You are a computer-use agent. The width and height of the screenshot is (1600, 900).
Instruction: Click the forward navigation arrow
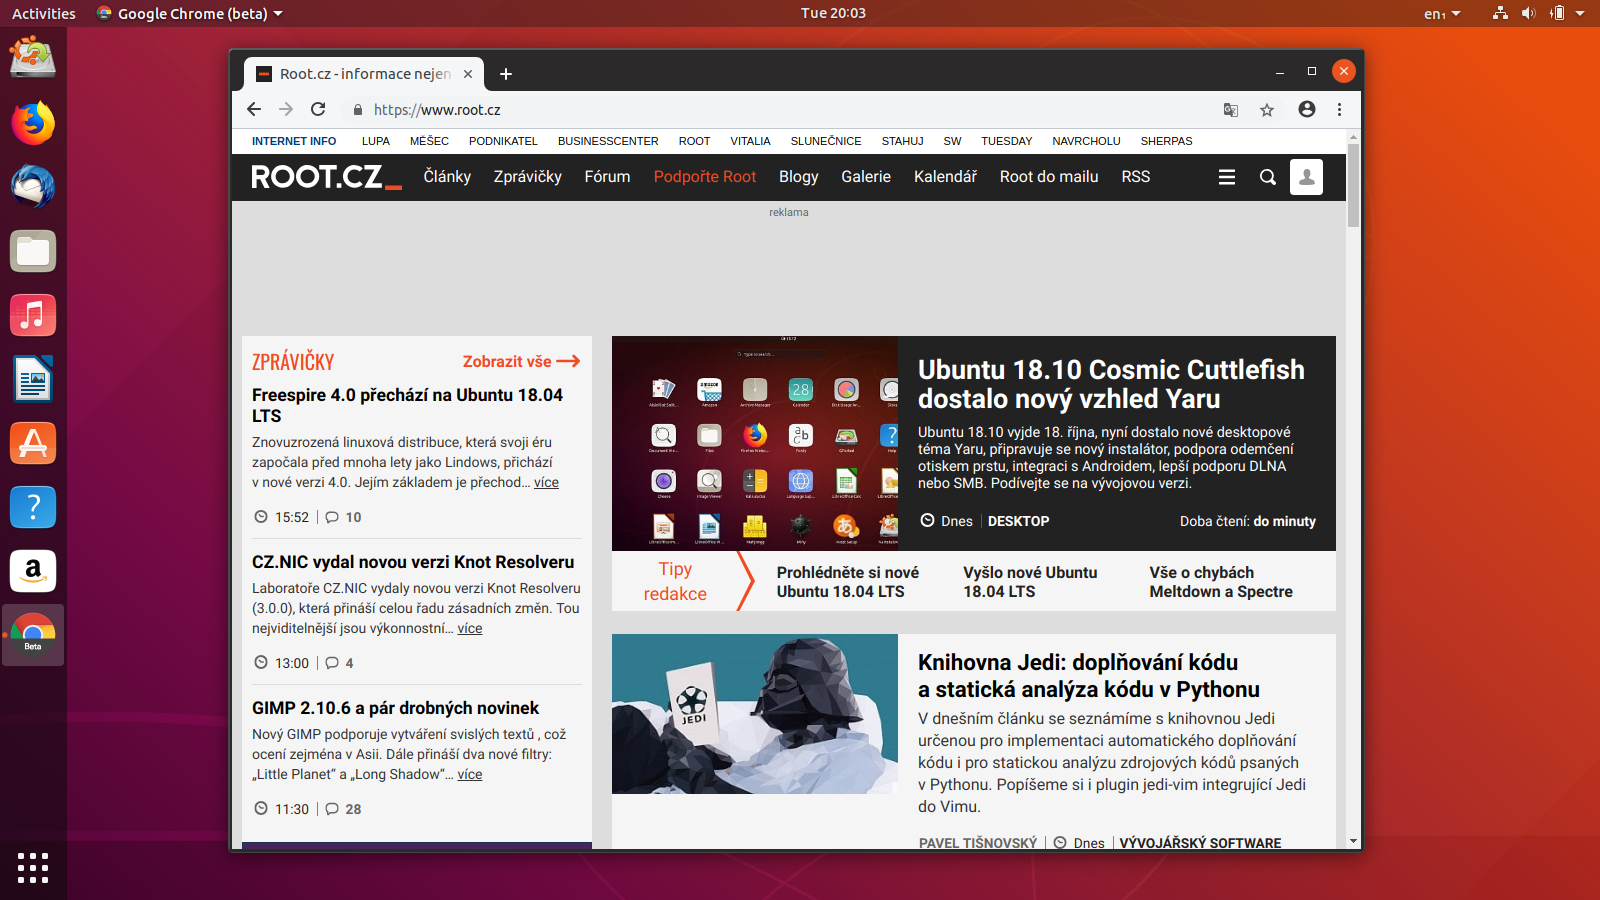pos(286,109)
